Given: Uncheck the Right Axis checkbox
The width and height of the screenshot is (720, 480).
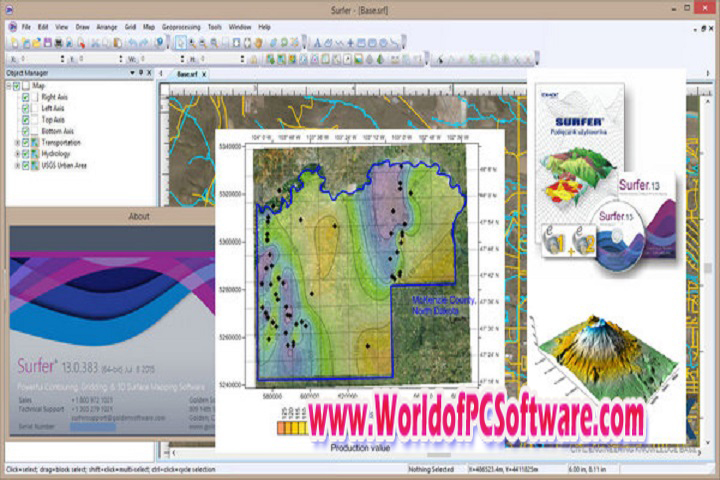Looking at the screenshot, I should pyautogui.click(x=26, y=97).
